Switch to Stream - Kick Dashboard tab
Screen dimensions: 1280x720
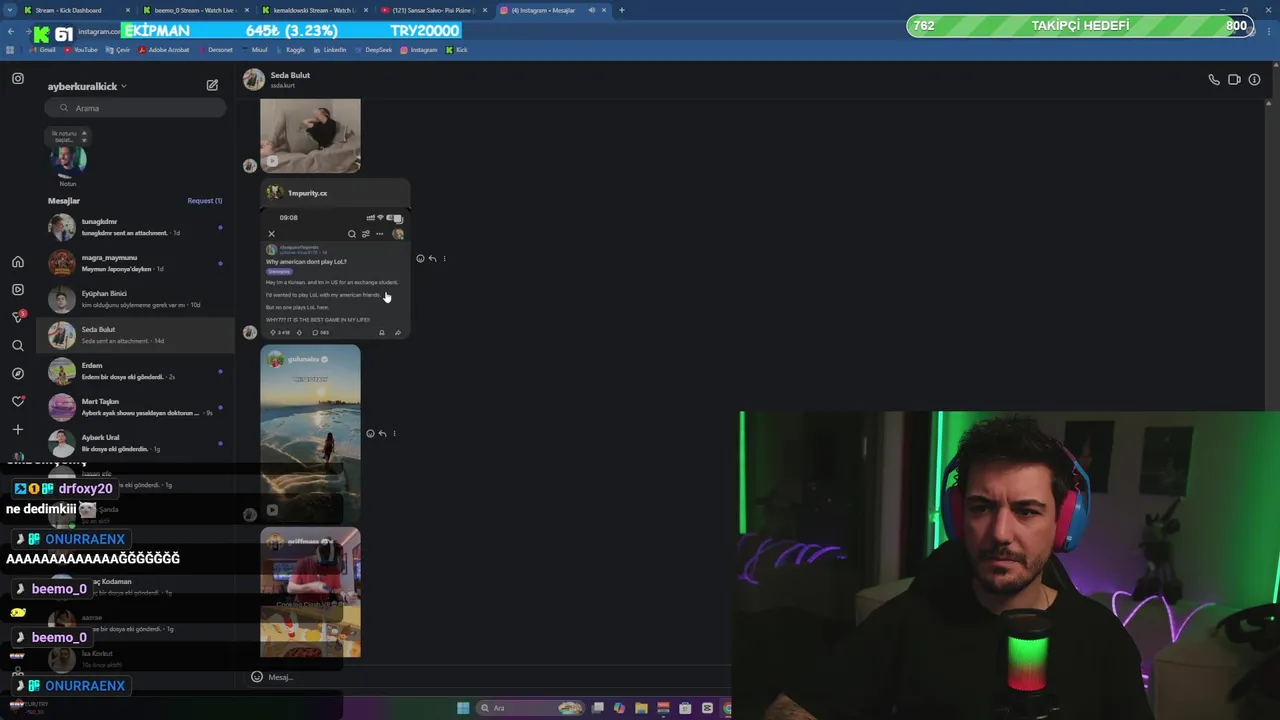77,10
